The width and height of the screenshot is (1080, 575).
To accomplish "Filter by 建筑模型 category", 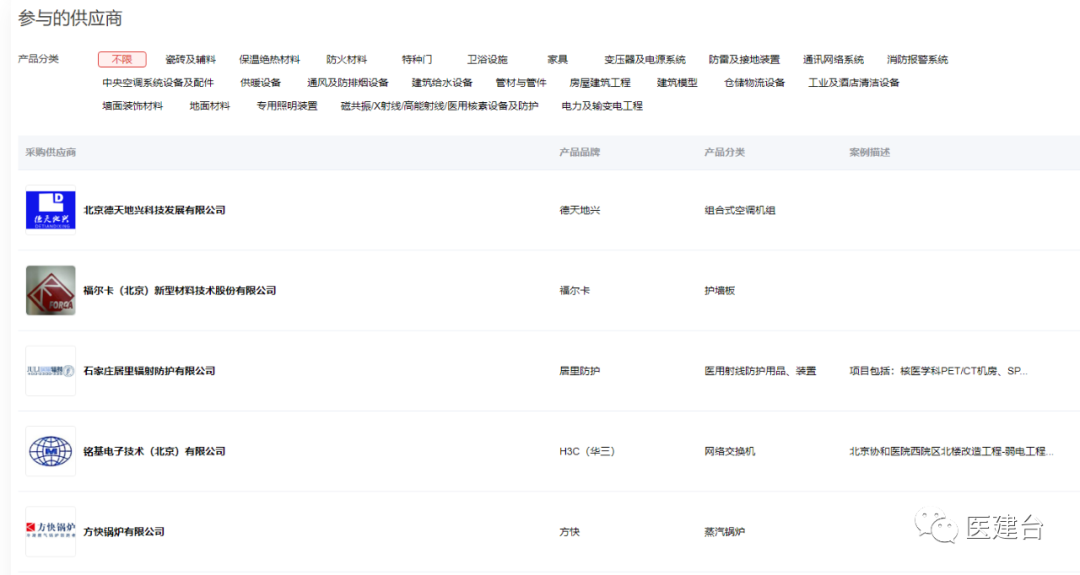I will [677, 83].
